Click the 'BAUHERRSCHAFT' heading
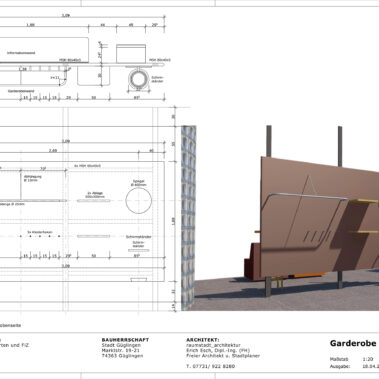The image size is (379, 379). (125, 340)
